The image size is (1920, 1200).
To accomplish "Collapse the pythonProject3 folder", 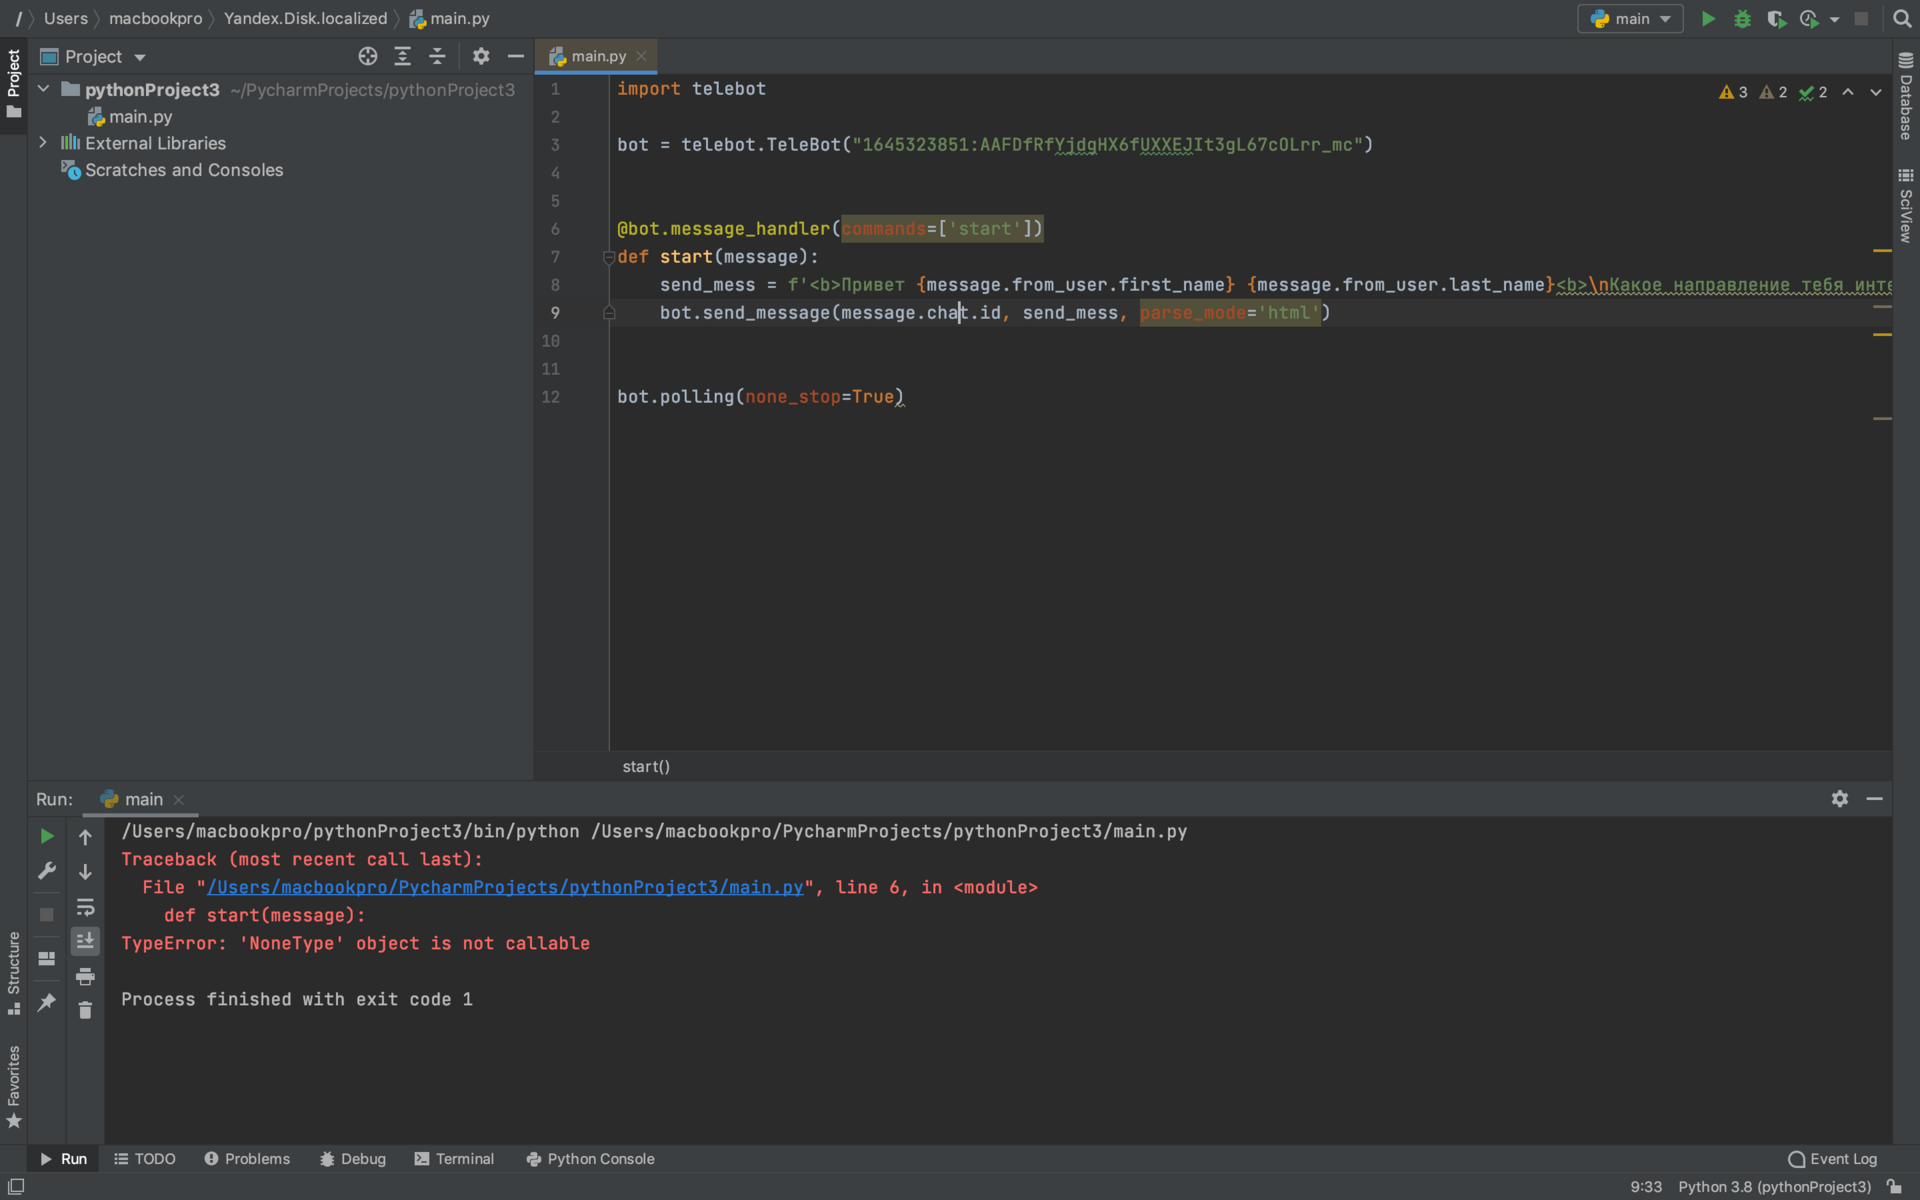I will tap(44, 89).
